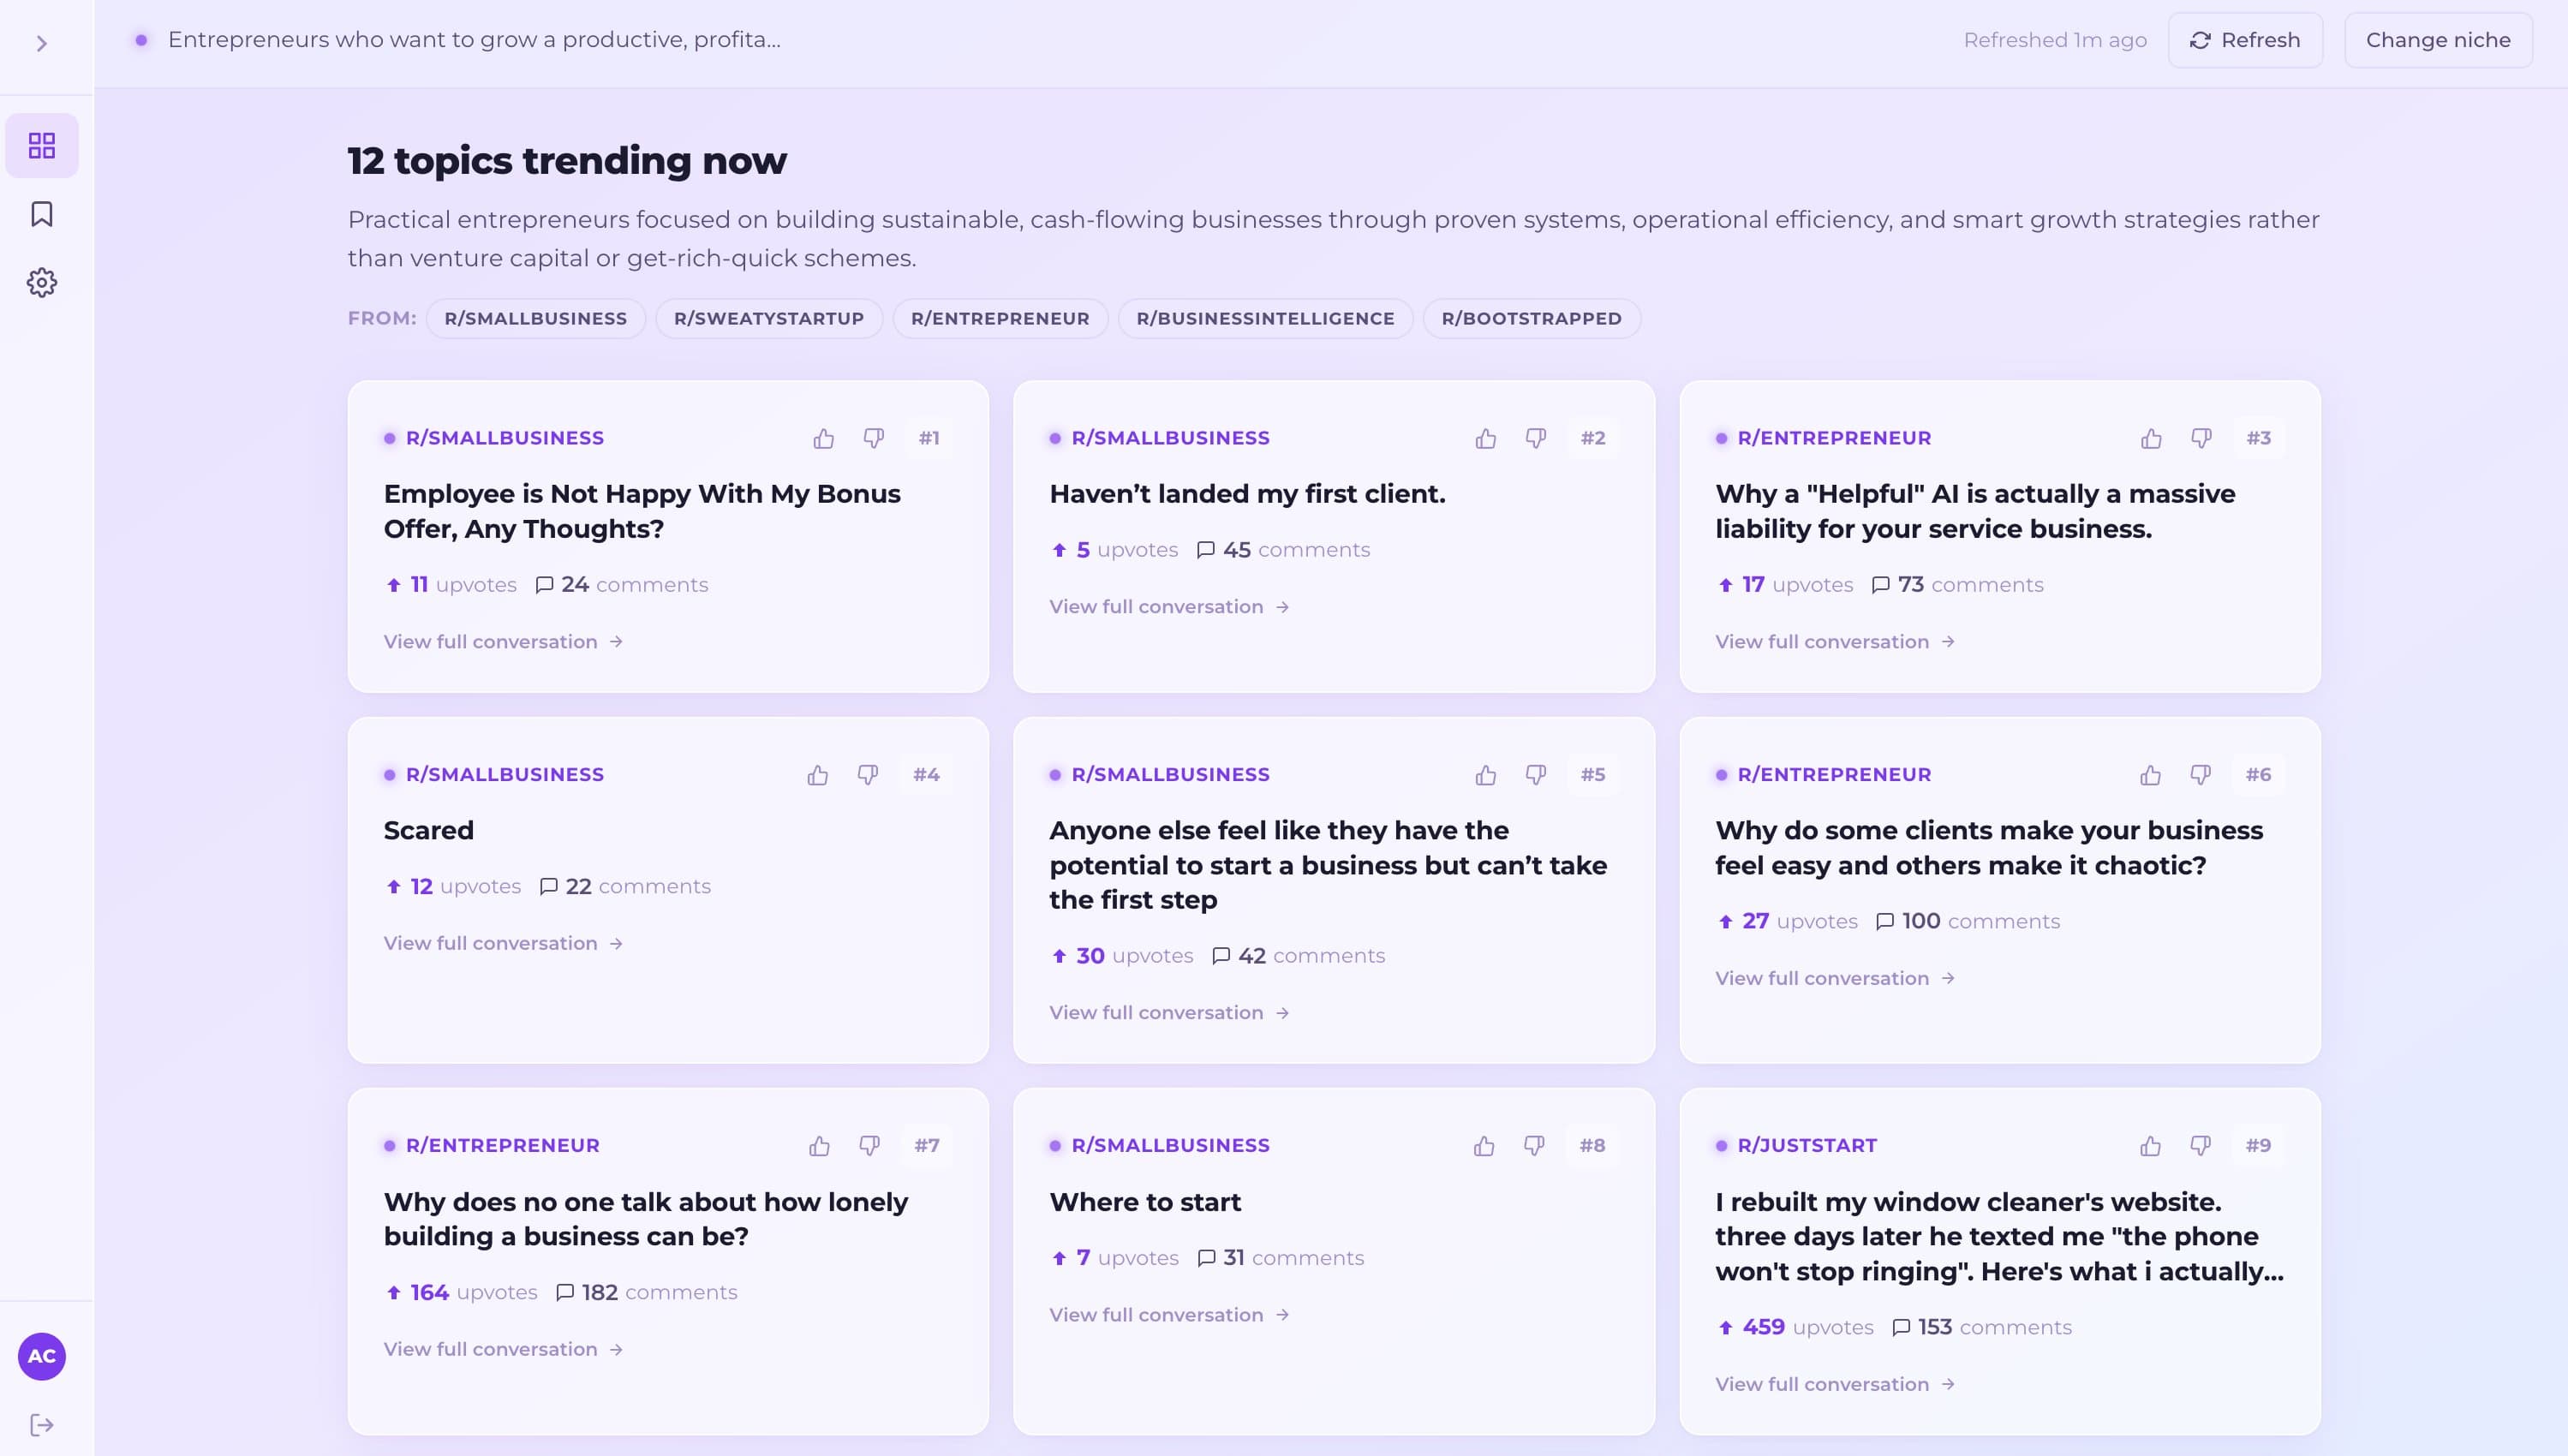Open settings via the gear icon

42,282
